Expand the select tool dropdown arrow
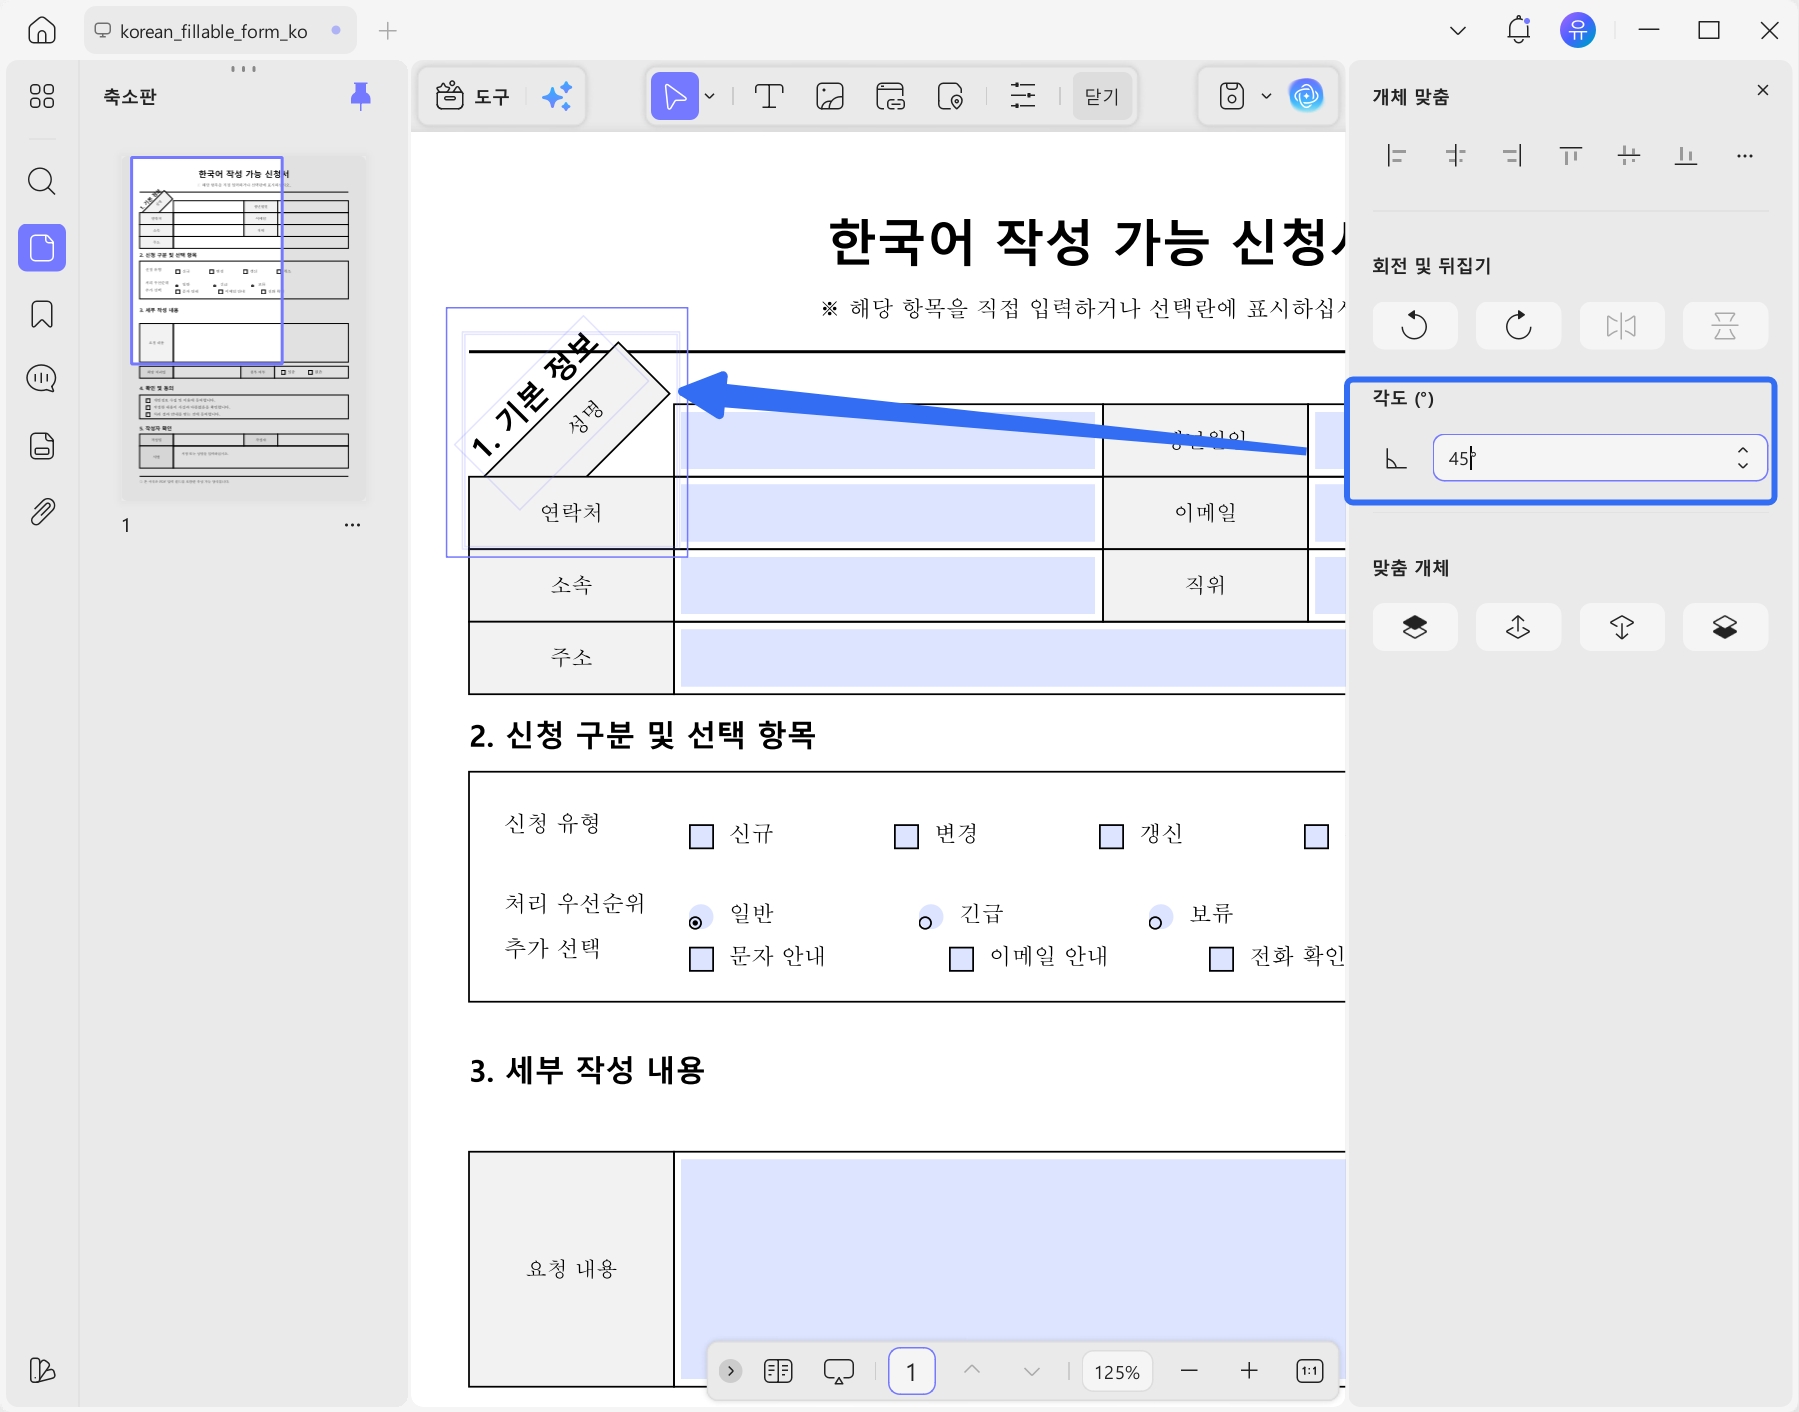Viewport: 1799px width, 1412px height. point(710,97)
